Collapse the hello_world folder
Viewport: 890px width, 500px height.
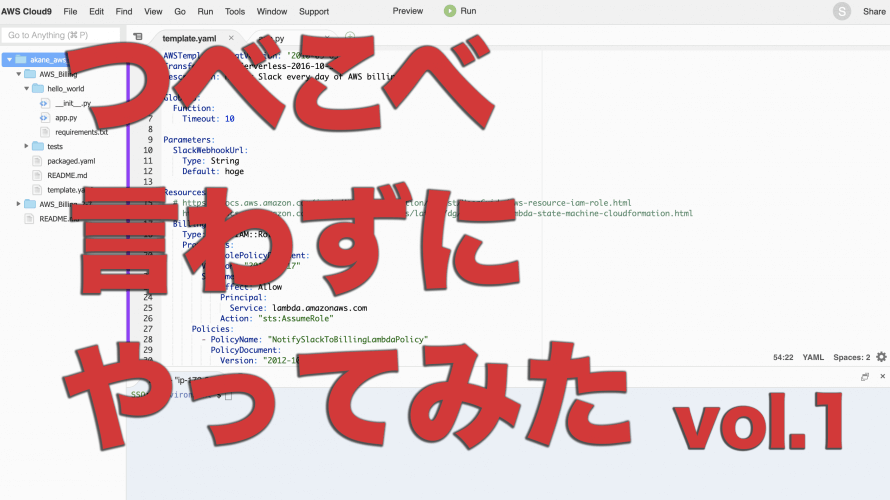click(x=27, y=89)
